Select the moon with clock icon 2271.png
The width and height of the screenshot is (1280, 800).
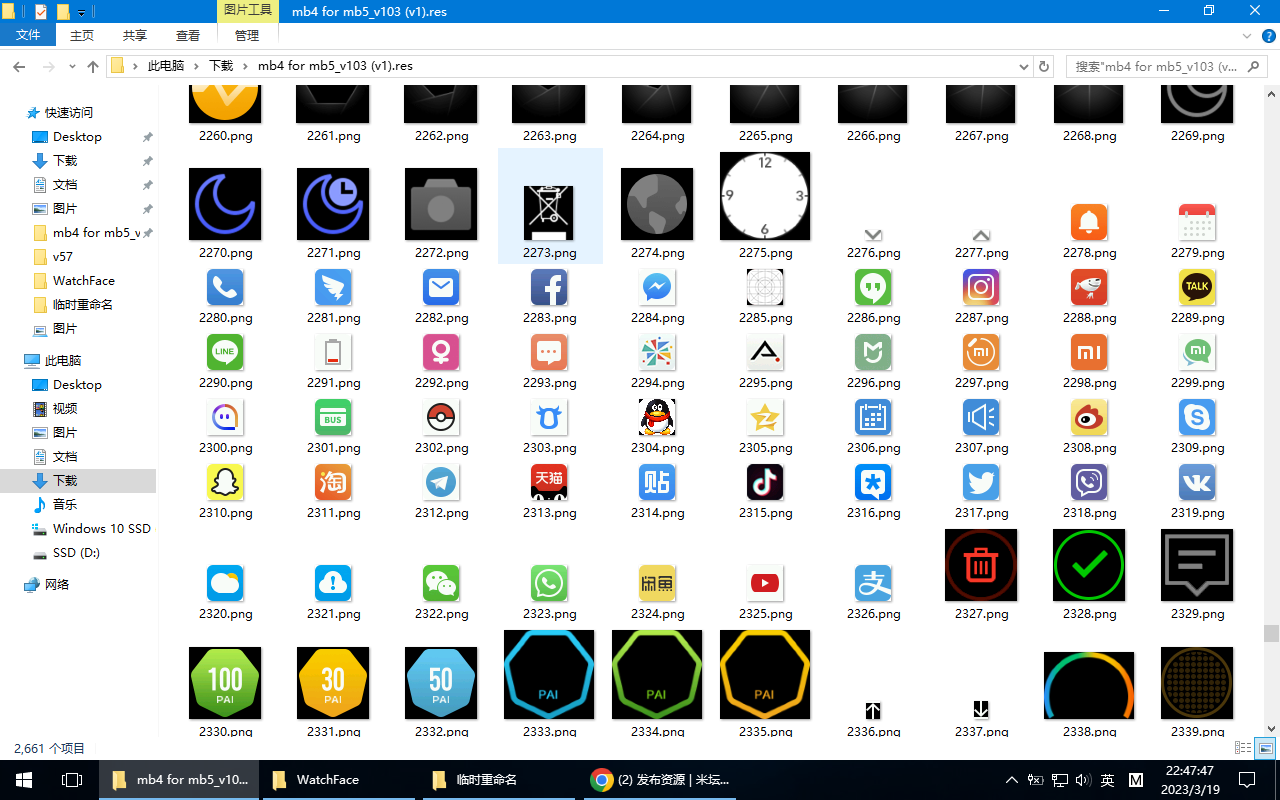tap(333, 204)
